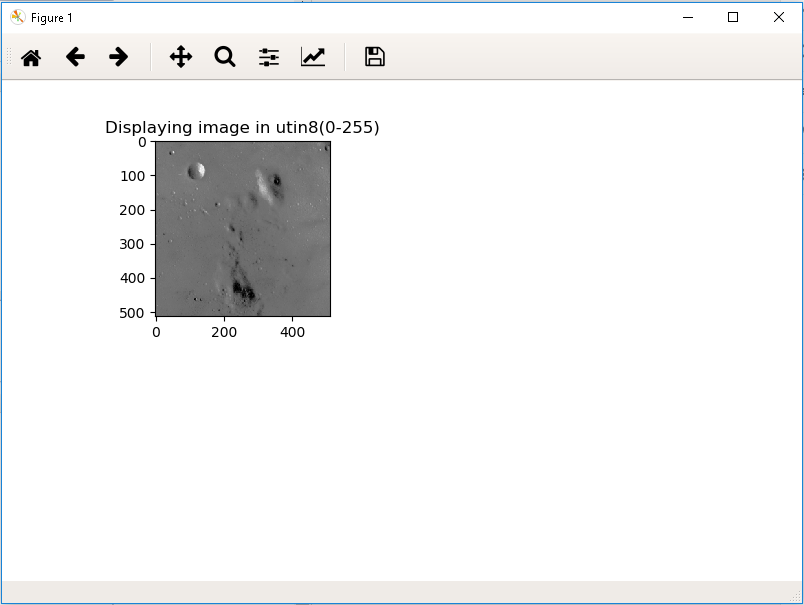This screenshot has height=605, width=804.
Task: Click the y-axis tick label 300
Action: coord(133,243)
